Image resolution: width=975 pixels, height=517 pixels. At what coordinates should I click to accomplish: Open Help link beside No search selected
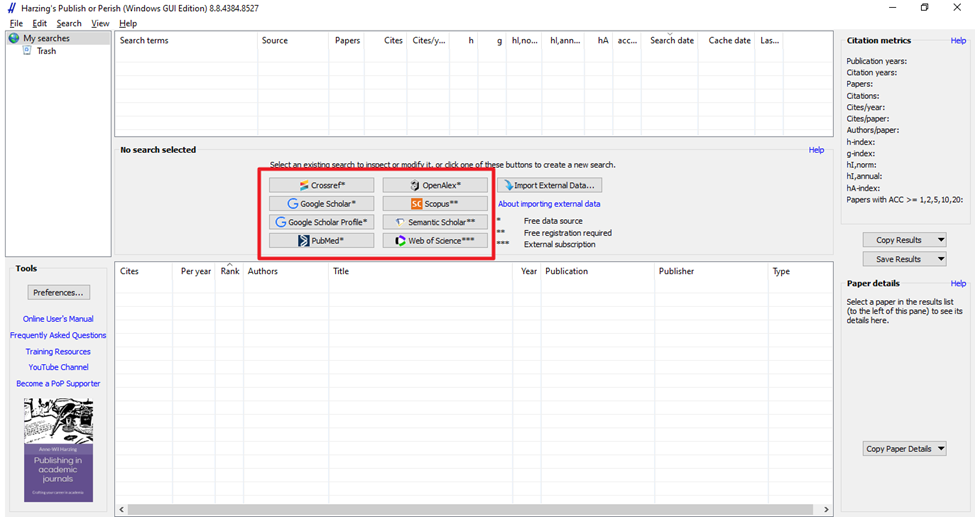[x=816, y=150]
